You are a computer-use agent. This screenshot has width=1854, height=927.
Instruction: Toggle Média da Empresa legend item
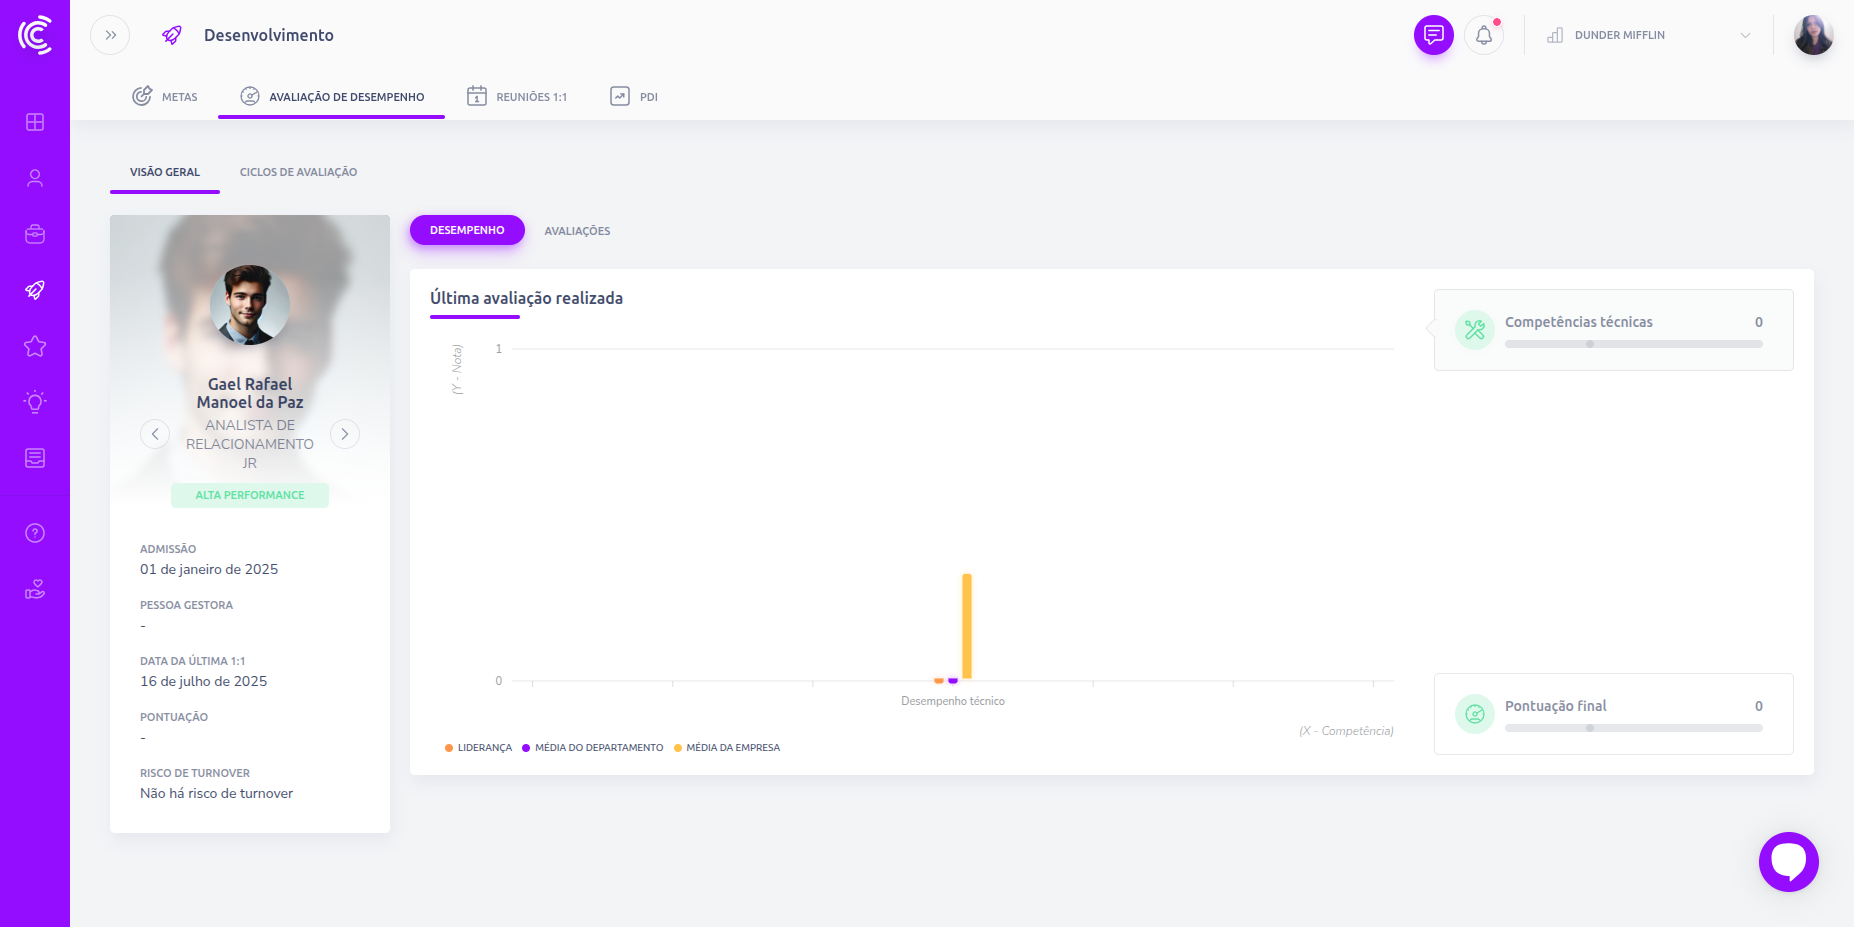(x=727, y=748)
